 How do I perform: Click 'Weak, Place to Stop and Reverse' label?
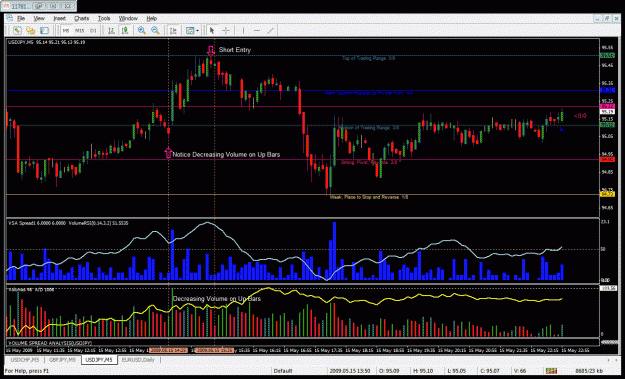tap(369, 197)
